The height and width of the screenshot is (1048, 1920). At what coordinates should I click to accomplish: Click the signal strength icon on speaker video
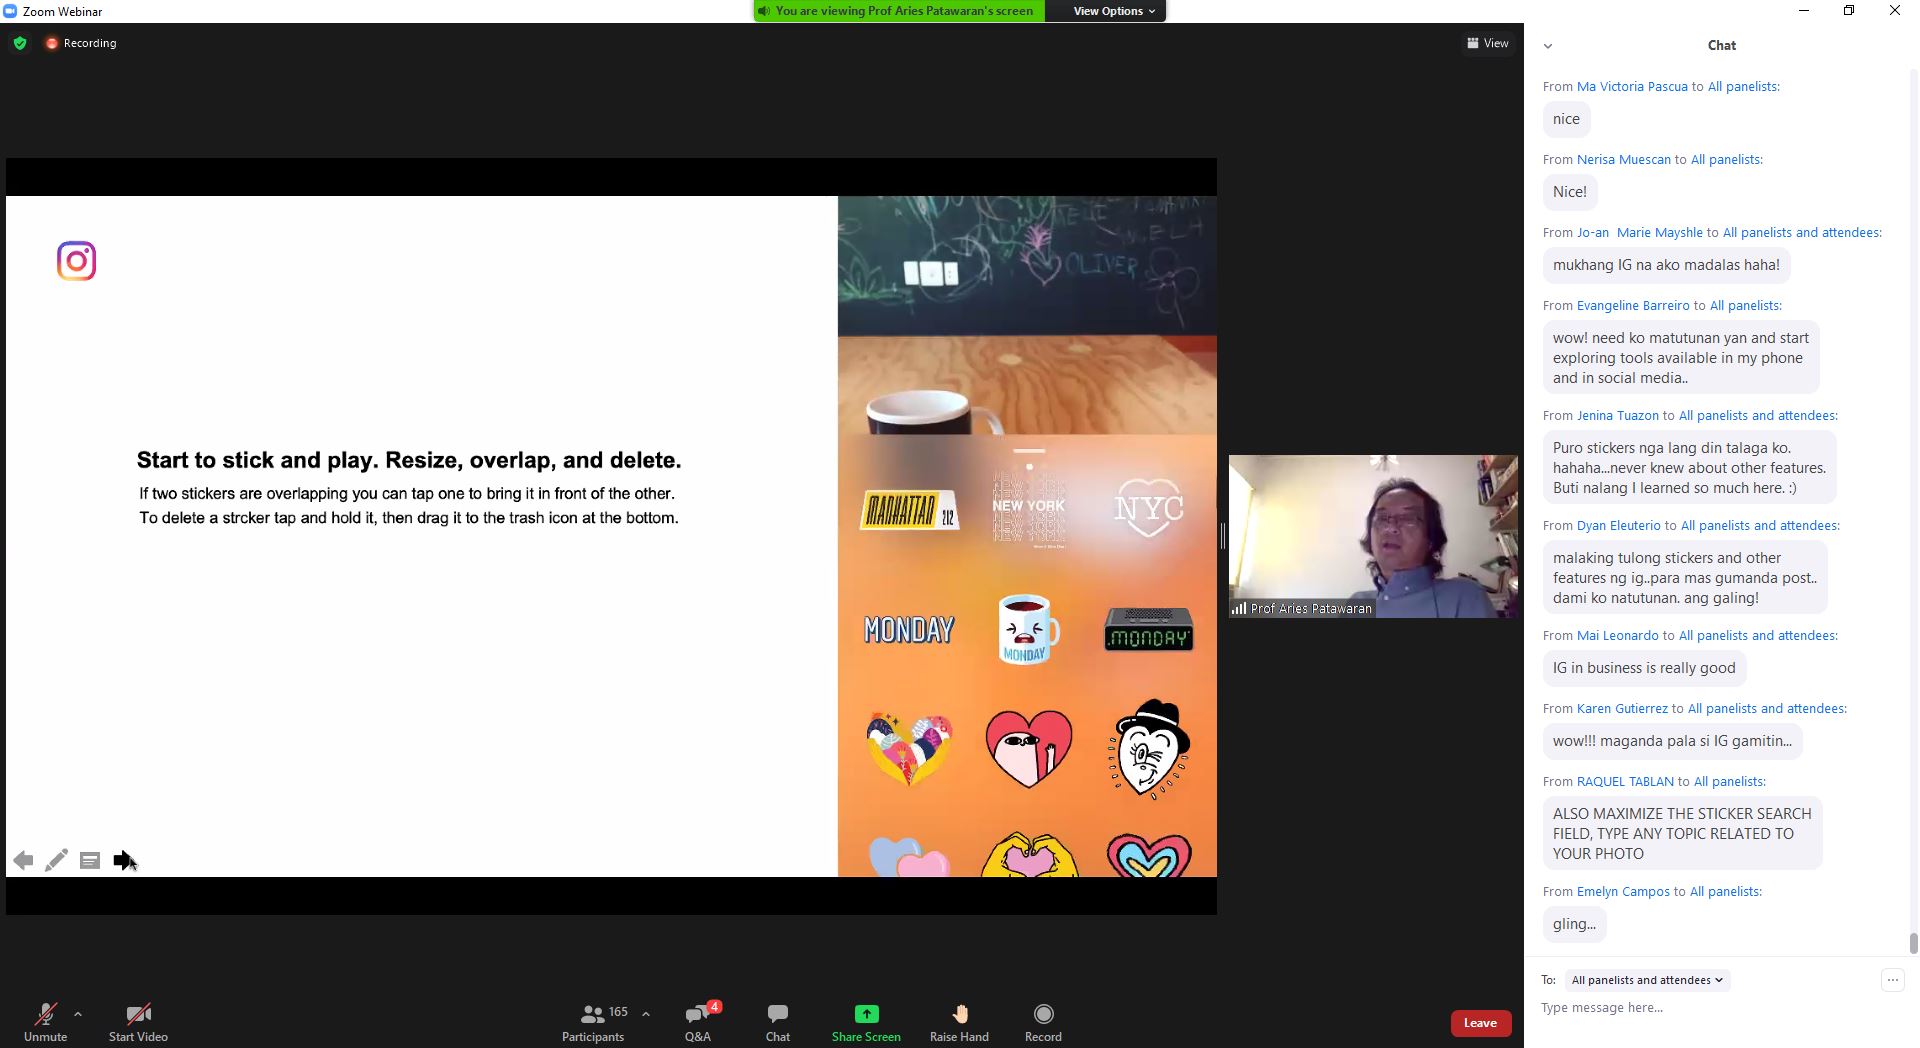click(x=1238, y=608)
